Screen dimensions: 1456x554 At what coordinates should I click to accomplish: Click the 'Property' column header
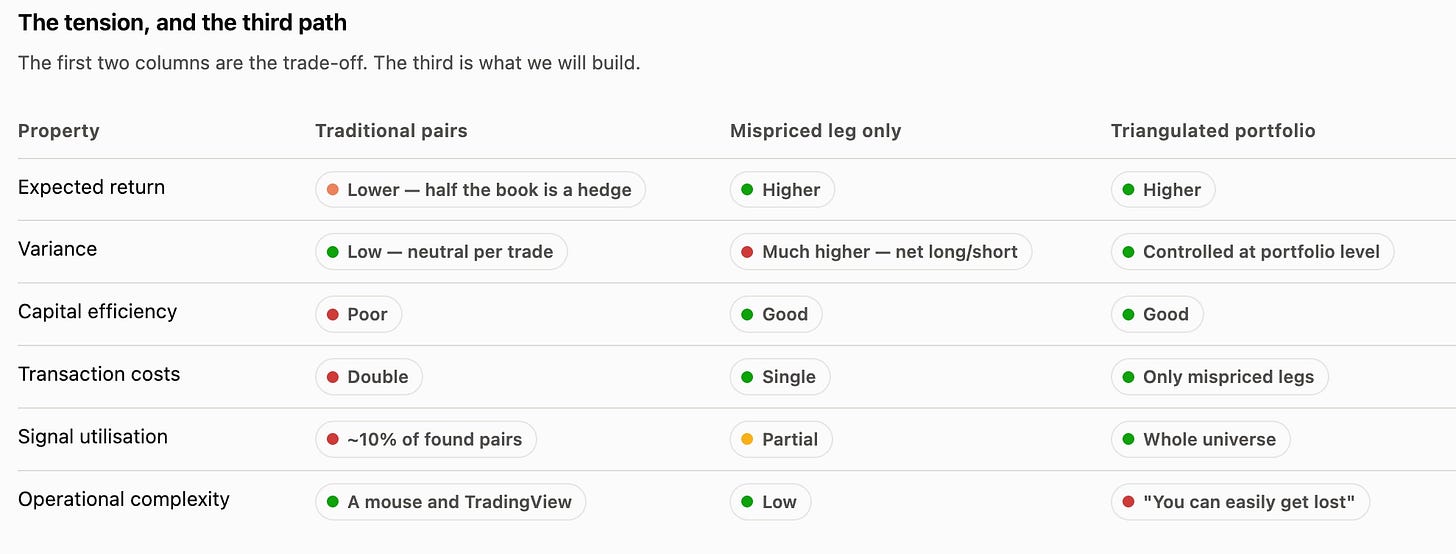[x=59, y=131]
